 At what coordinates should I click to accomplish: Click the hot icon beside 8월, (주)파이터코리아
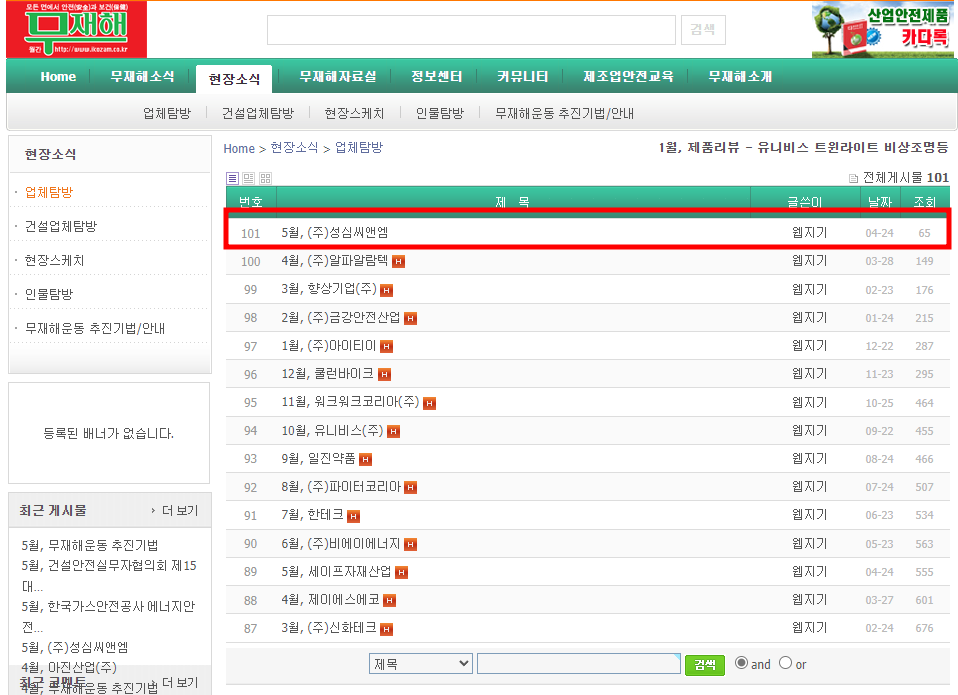click(411, 487)
